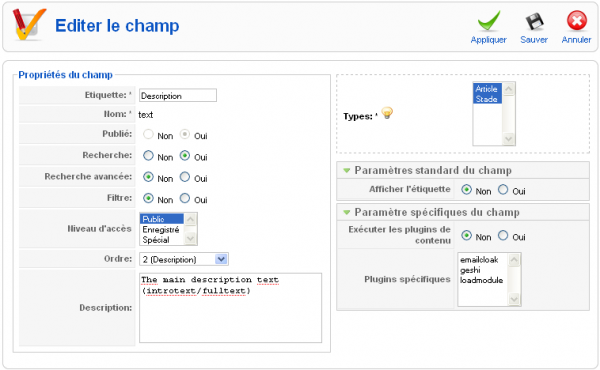The image size is (600, 370).
Task: Click the Types list scroll down arrow
Action: [508, 139]
